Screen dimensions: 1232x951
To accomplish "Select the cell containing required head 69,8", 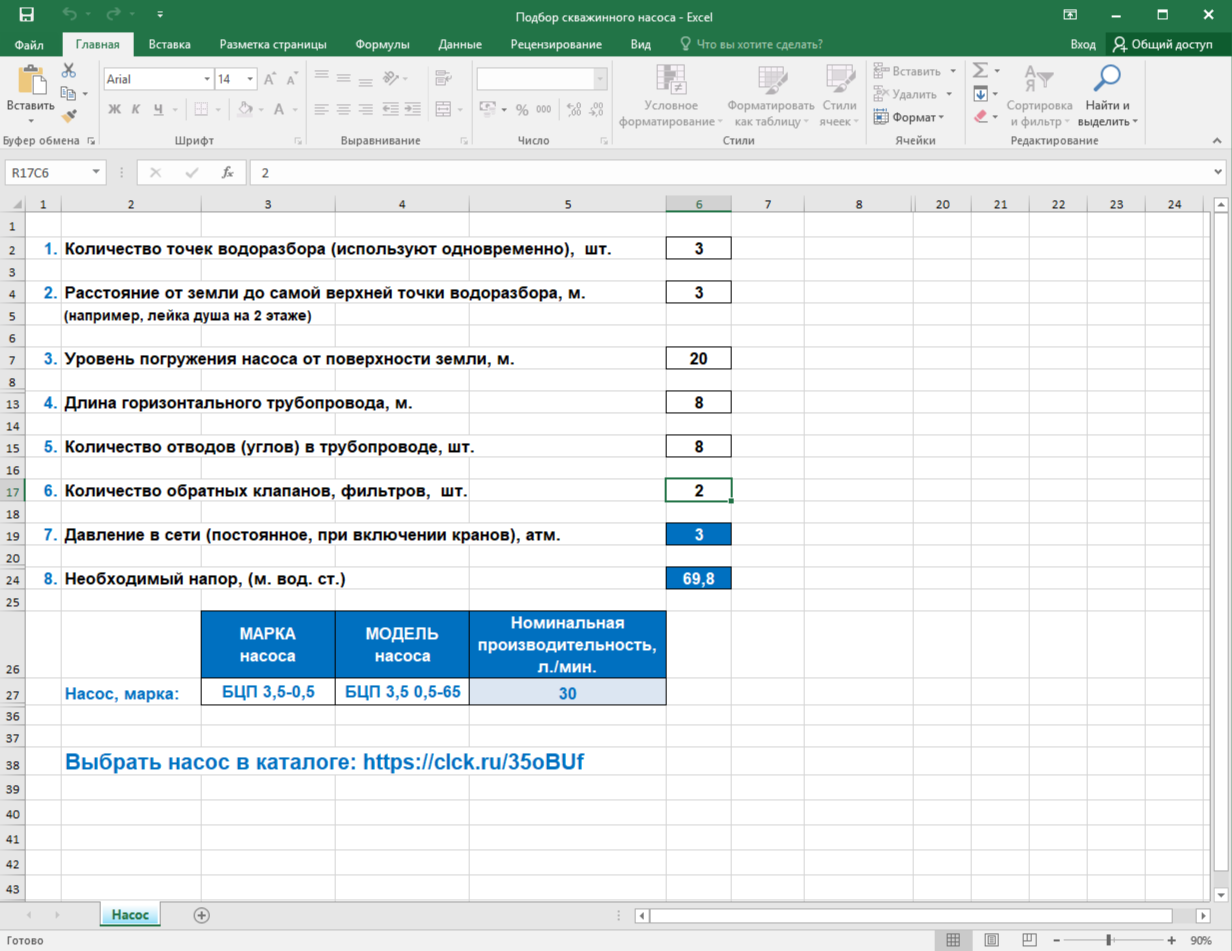I will click(x=698, y=578).
